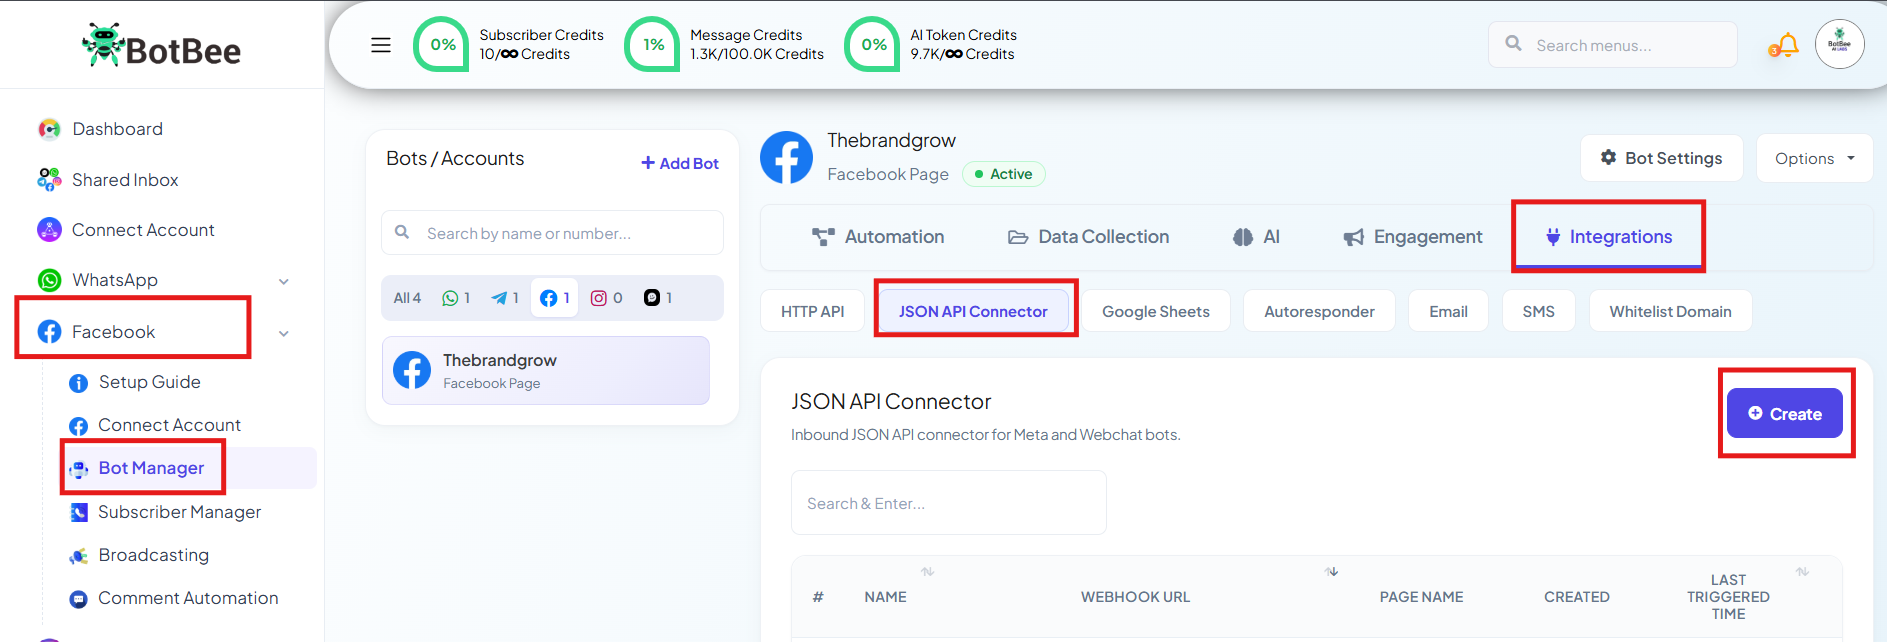Screen dimensions: 1887x642
Task: Click the Shared Inbox sidebar icon
Action: point(49,180)
